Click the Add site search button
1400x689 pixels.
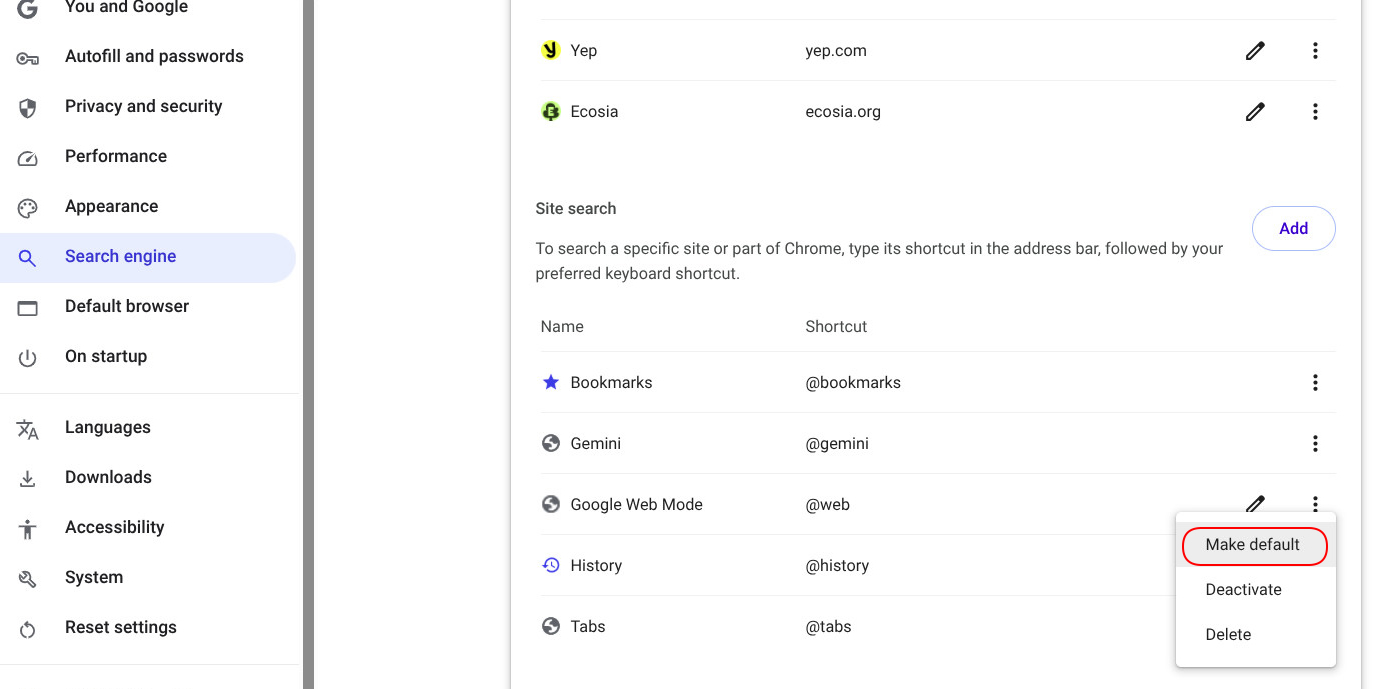pyautogui.click(x=1293, y=228)
